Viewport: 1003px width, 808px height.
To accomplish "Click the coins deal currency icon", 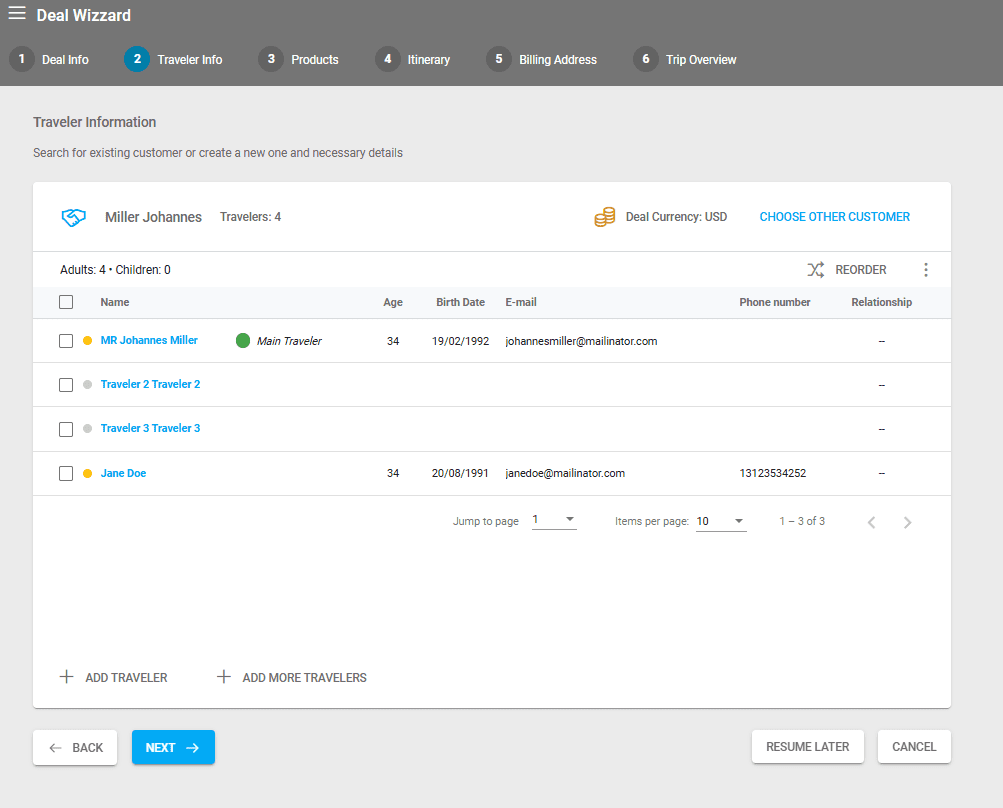I will (x=605, y=217).
